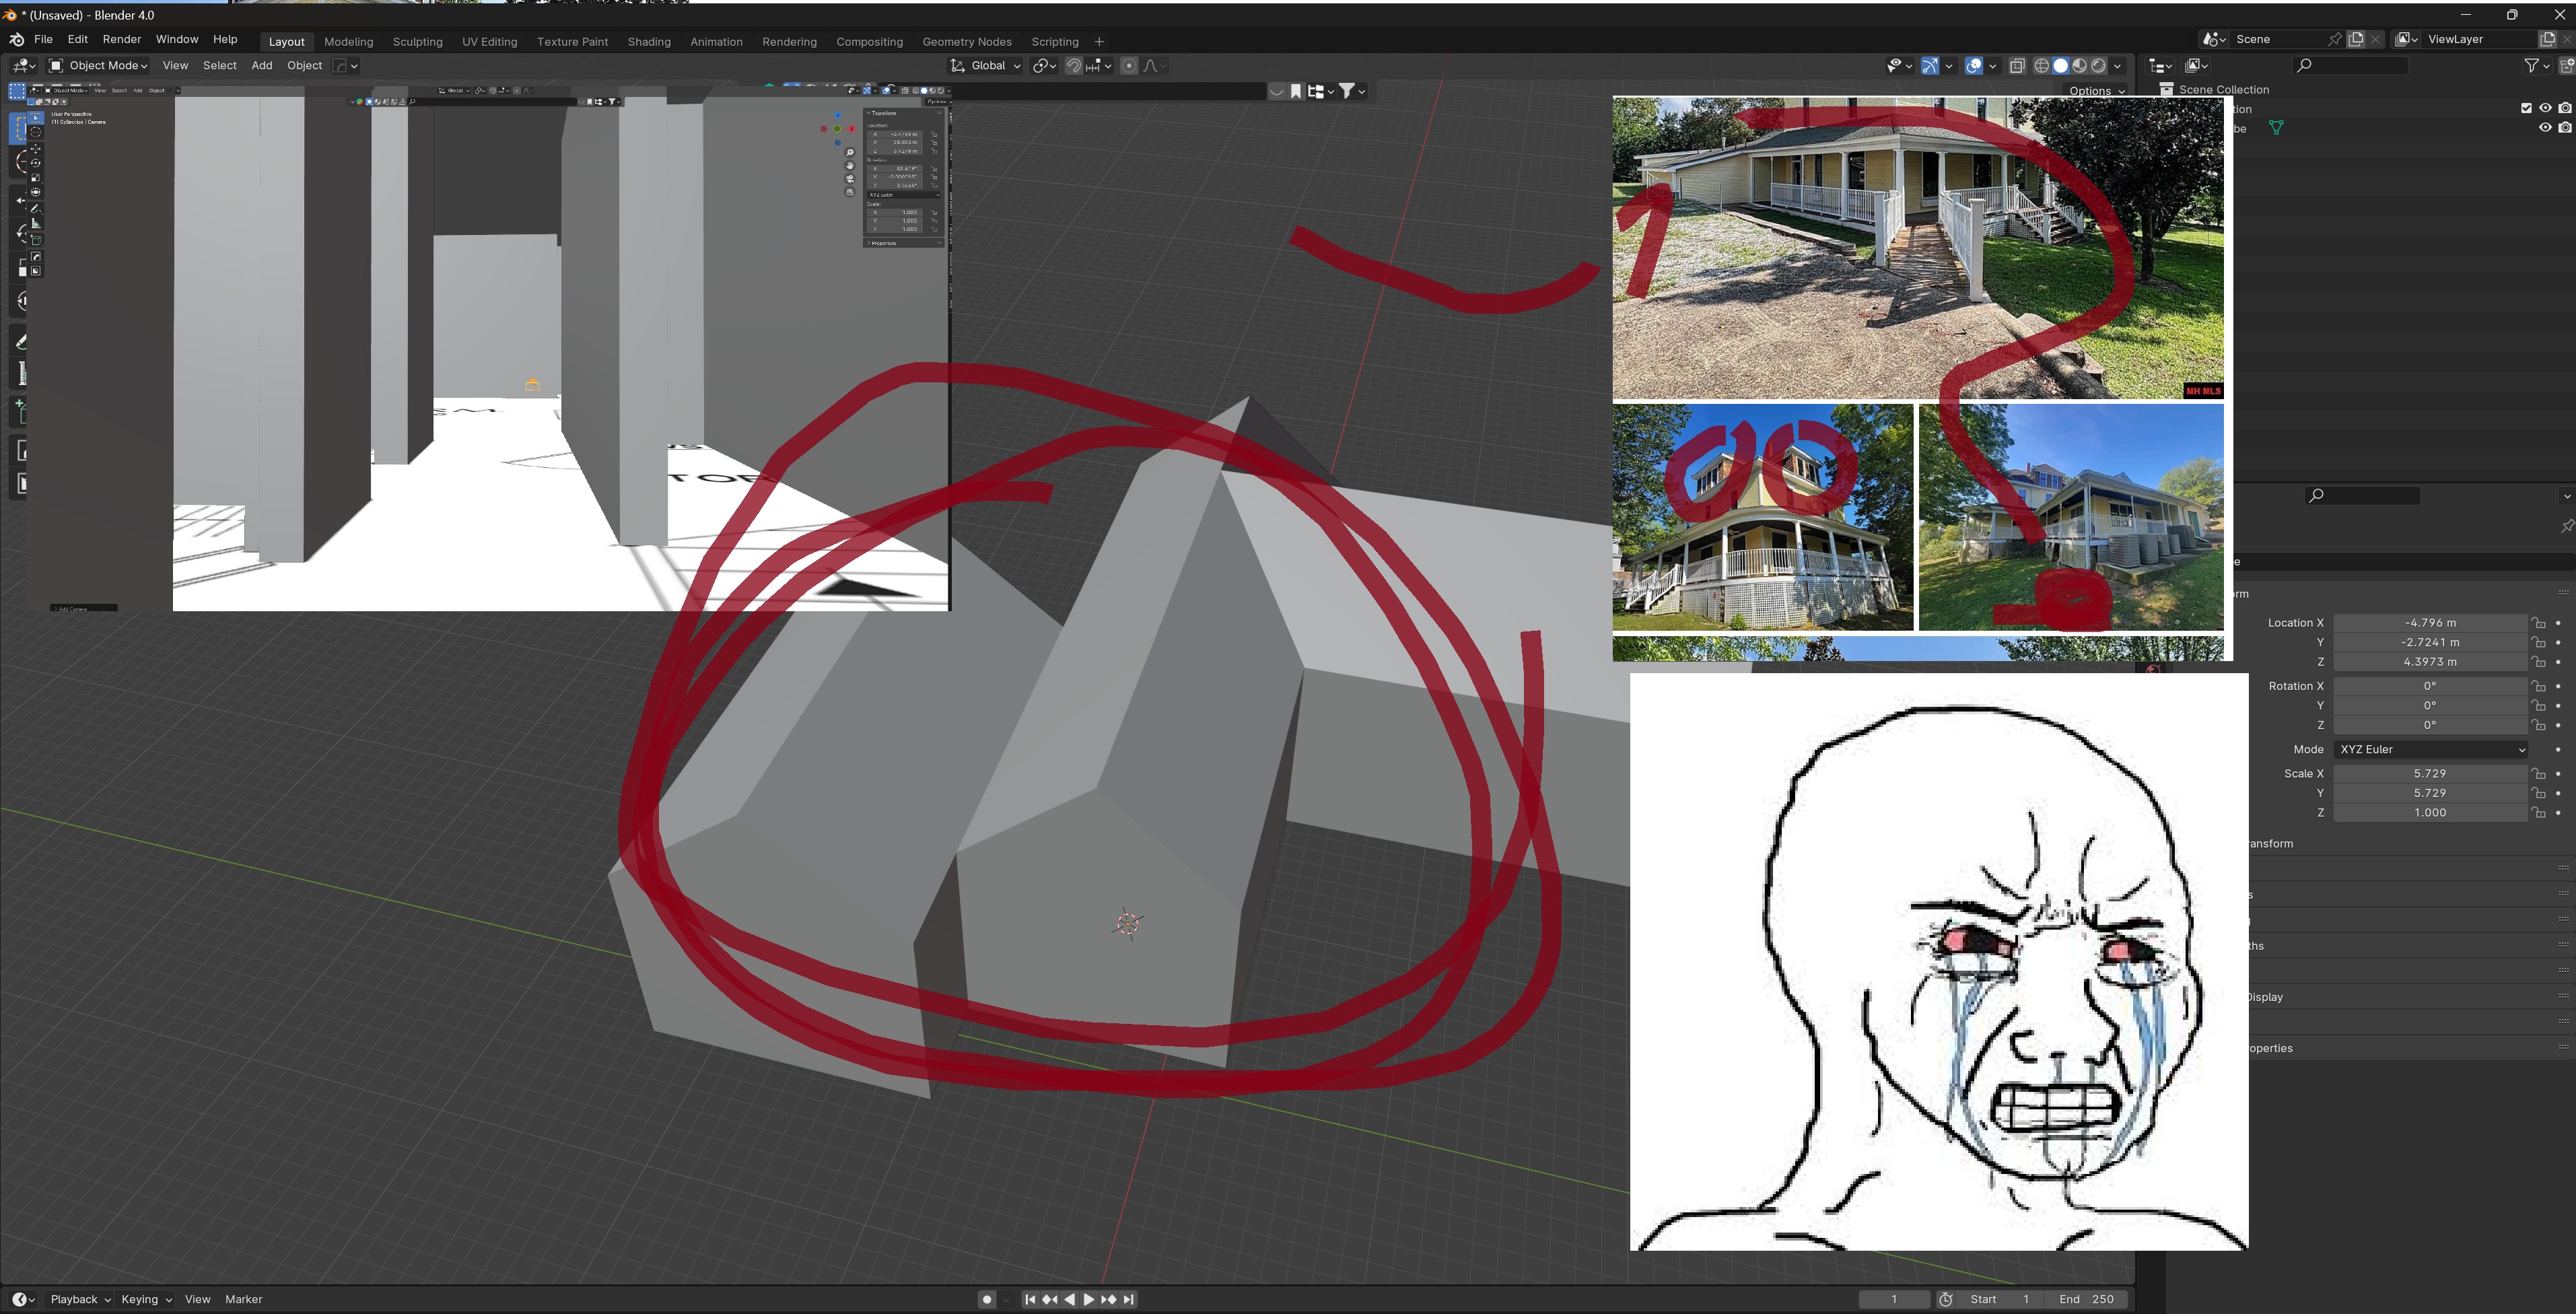
Task: Jump to the start frame
Action: pyautogui.click(x=1030, y=1299)
